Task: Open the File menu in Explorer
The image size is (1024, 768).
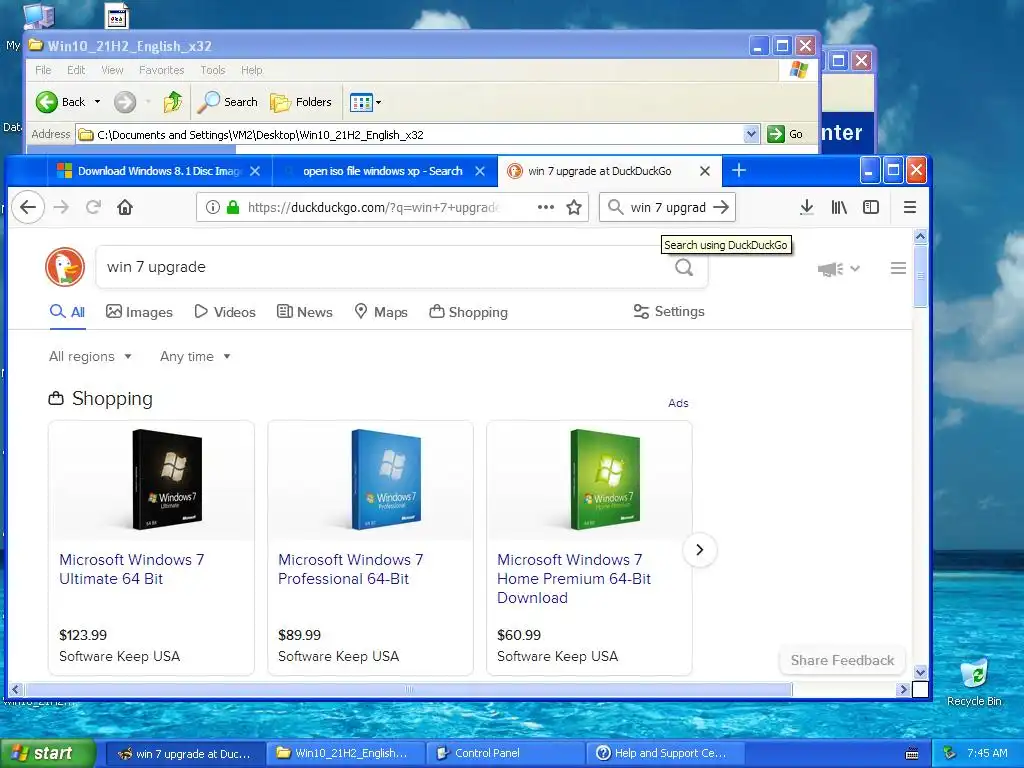Action: click(x=43, y=70)
